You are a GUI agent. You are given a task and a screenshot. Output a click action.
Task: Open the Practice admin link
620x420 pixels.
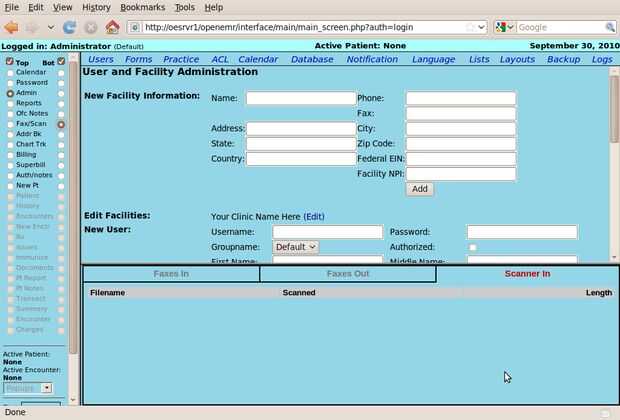coord(181,59)
